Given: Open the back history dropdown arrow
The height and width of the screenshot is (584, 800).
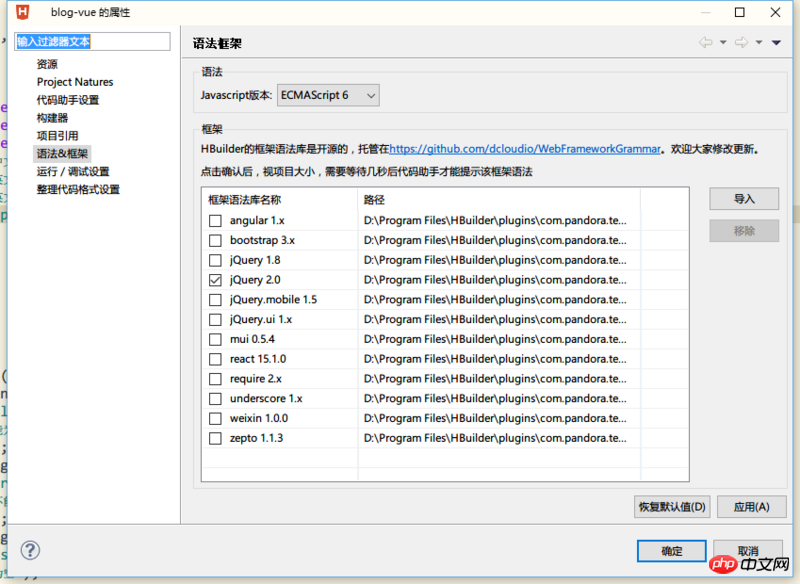Looking at the screenshot, I should click(723, 42).
